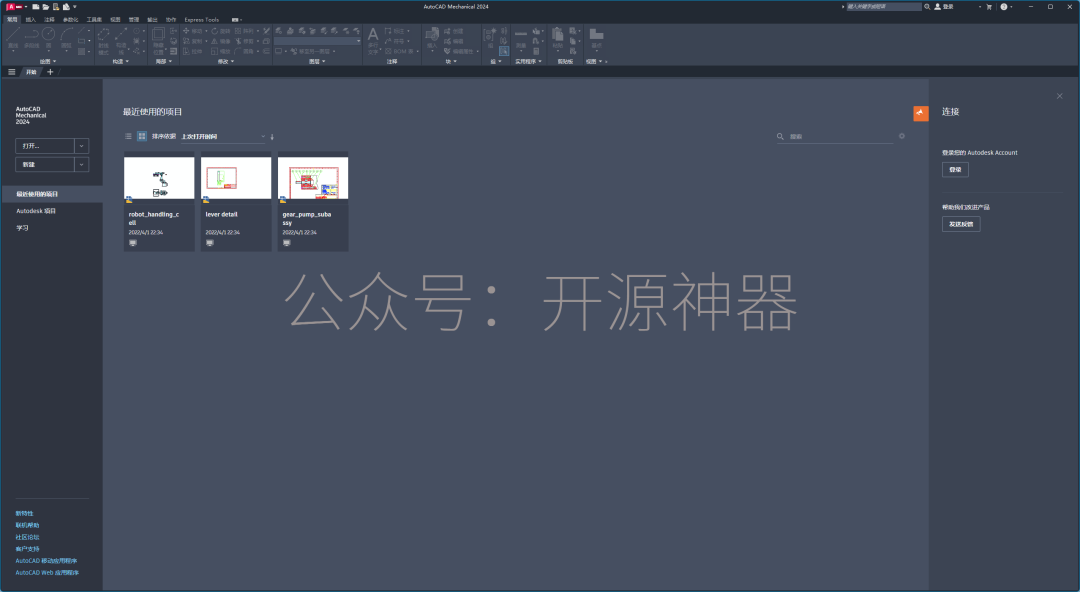Open the 新特性 (What's New) link

point(24,513)
